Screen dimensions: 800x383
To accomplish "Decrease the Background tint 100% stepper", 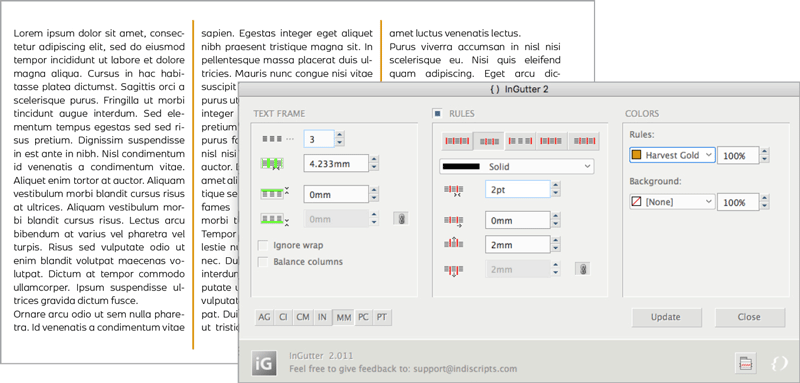I will click(x=764, y=206).
